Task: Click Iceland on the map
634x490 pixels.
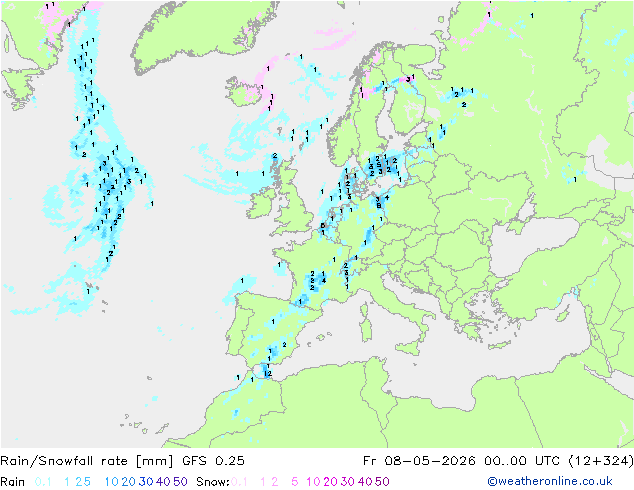Action: click(245, 91)
